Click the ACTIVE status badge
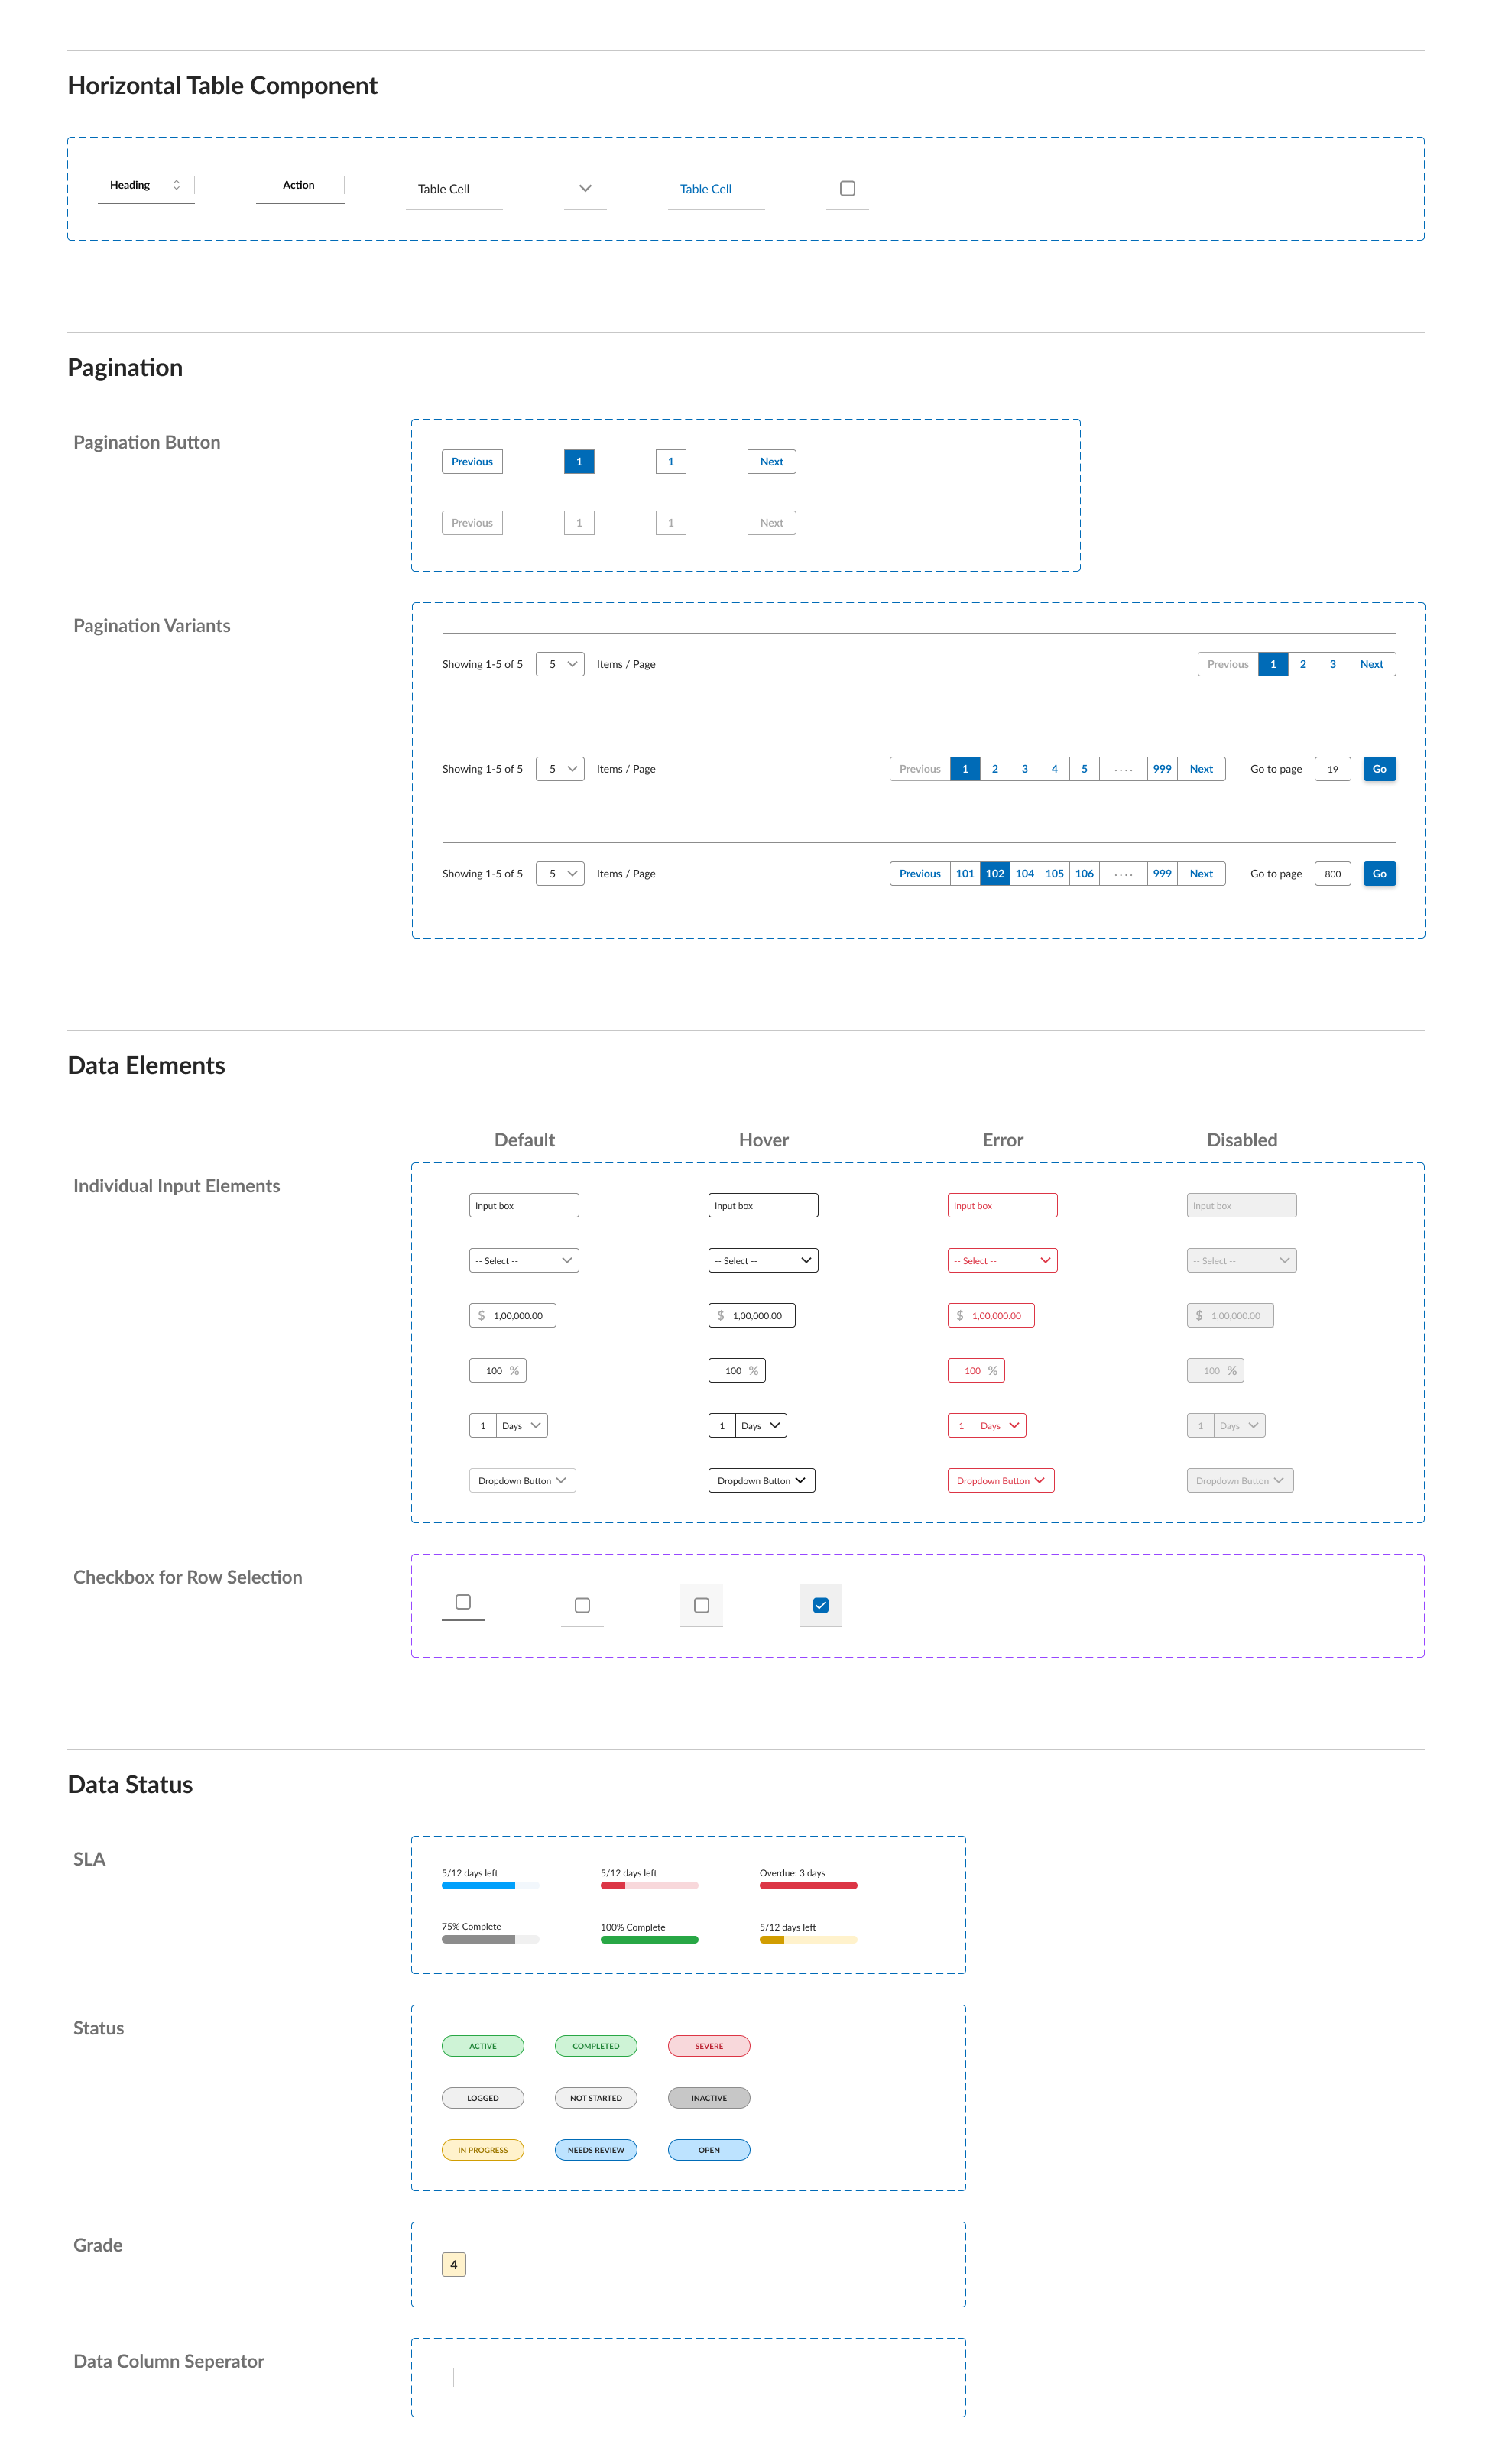Screen dimensions: 1492x2464 [482, 2046]
